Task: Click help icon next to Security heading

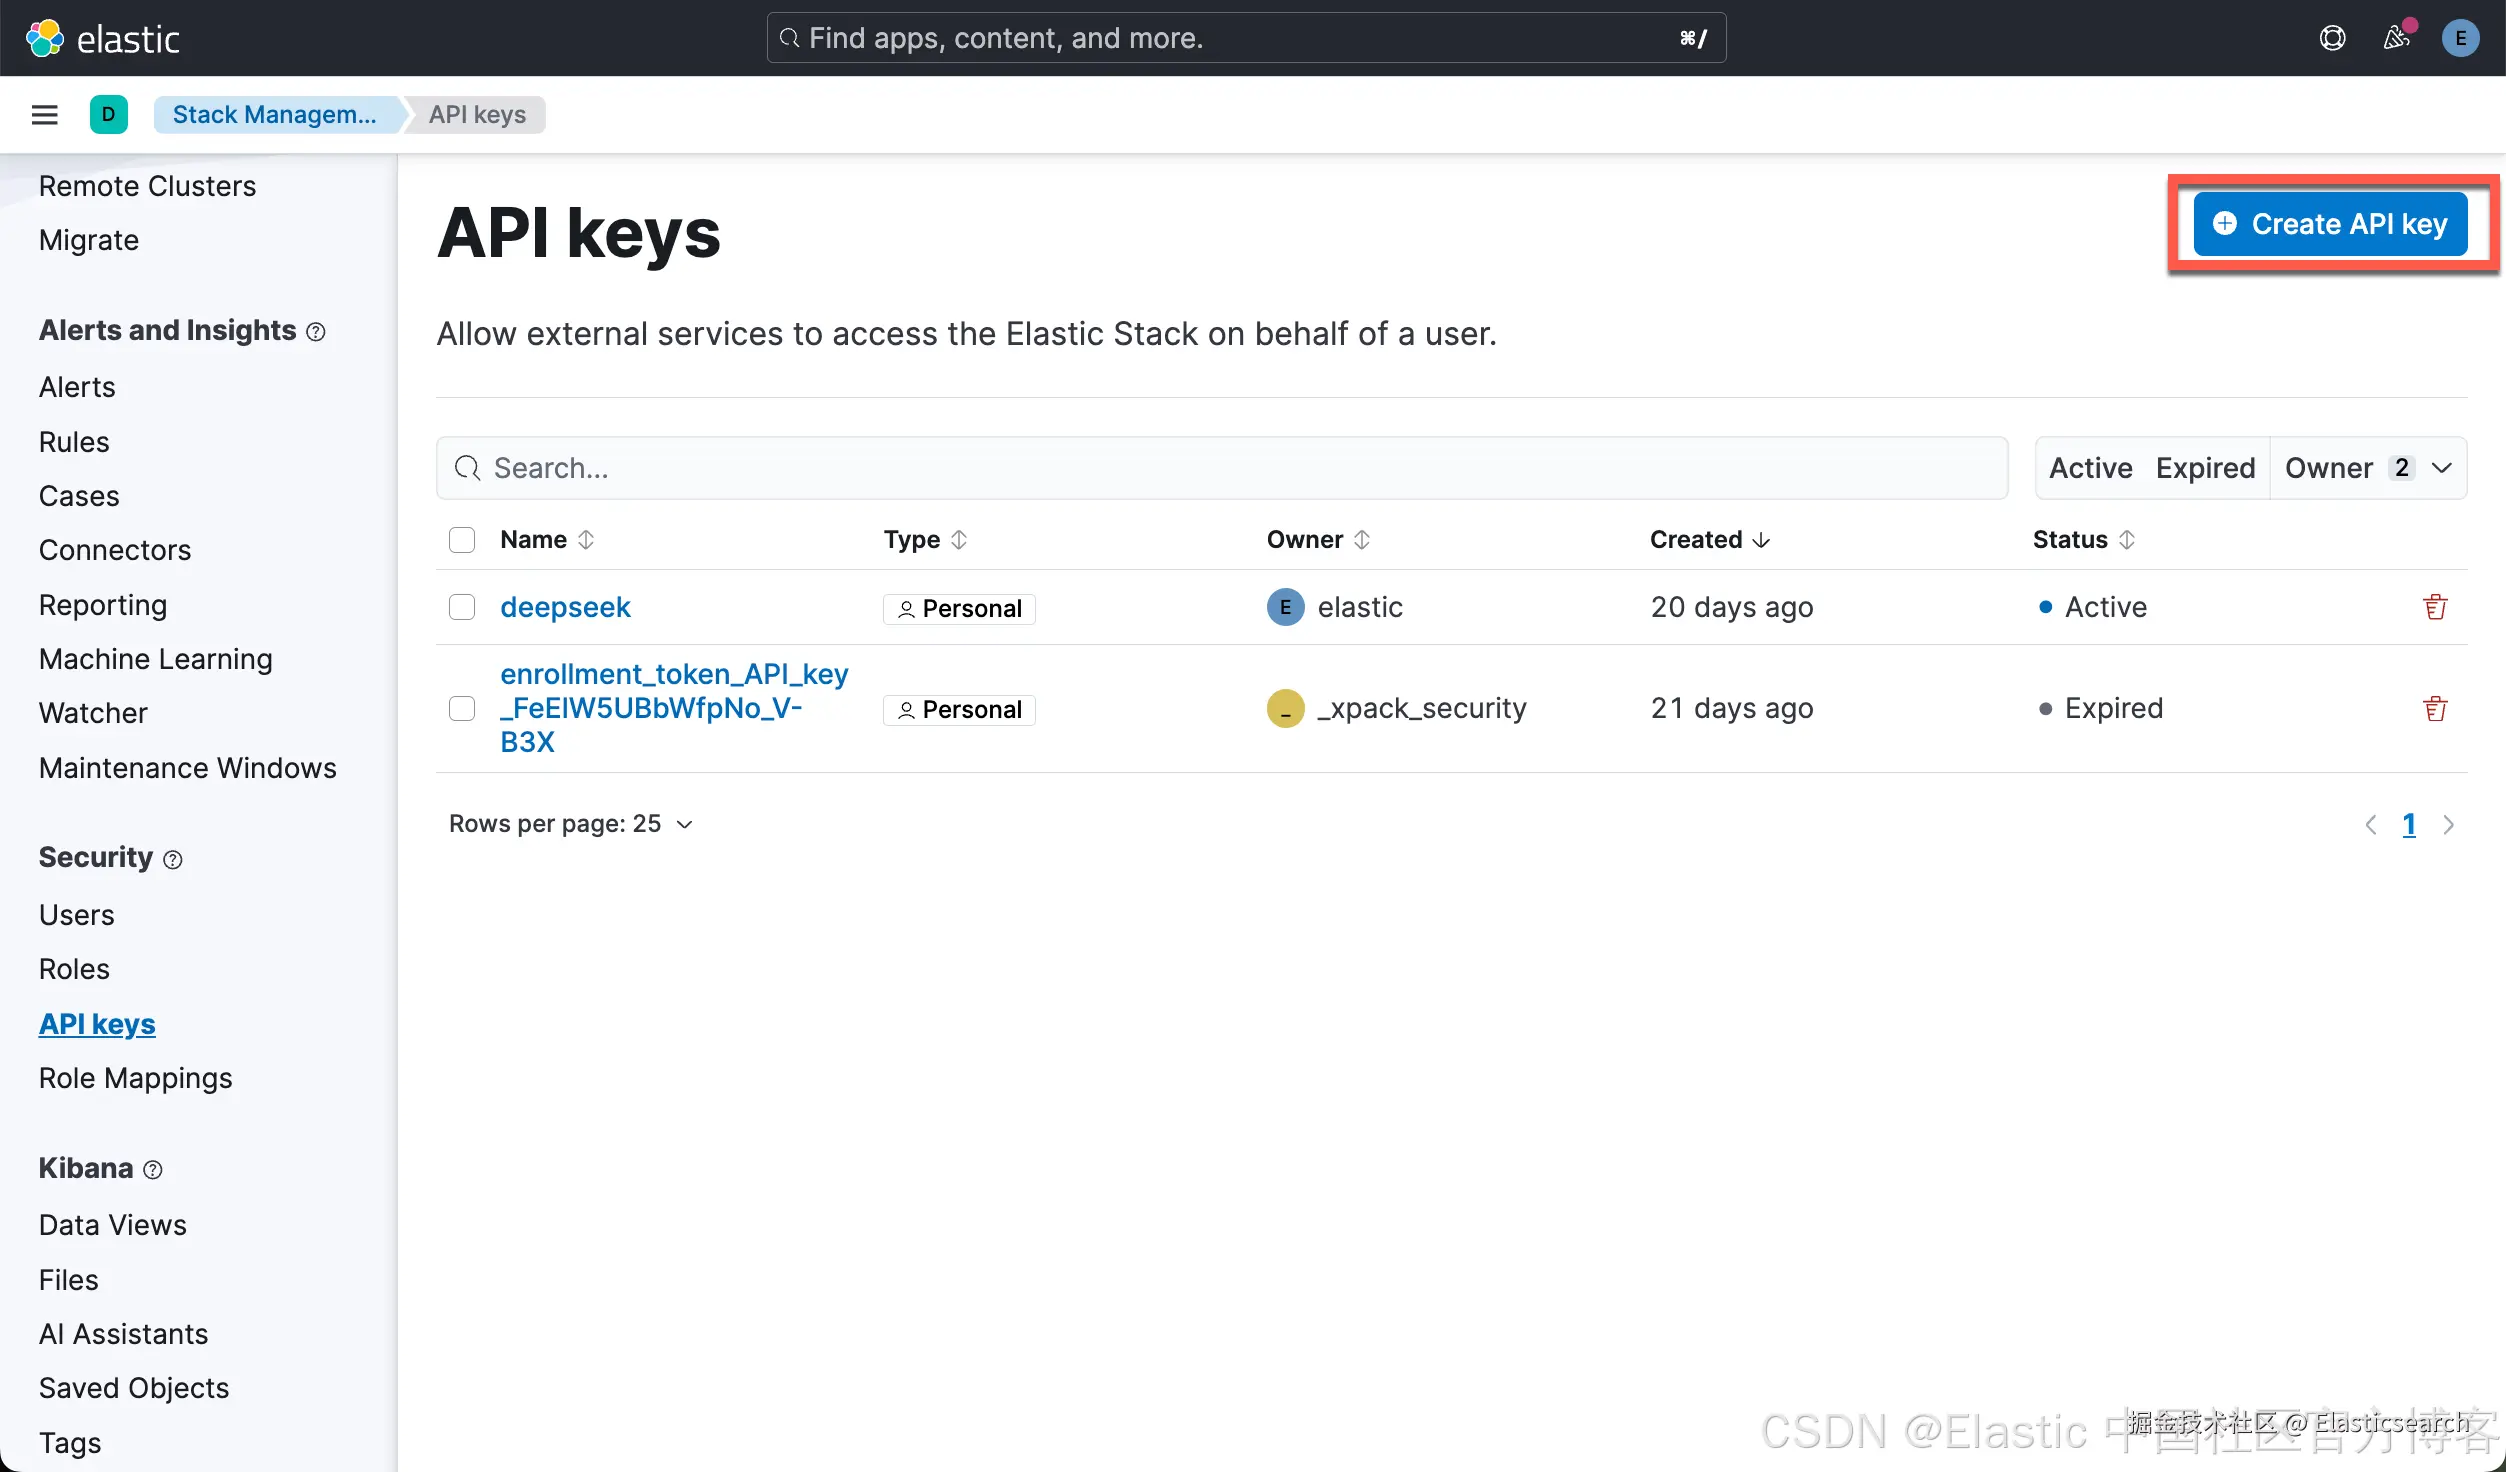Action: (x=173, y=860)
